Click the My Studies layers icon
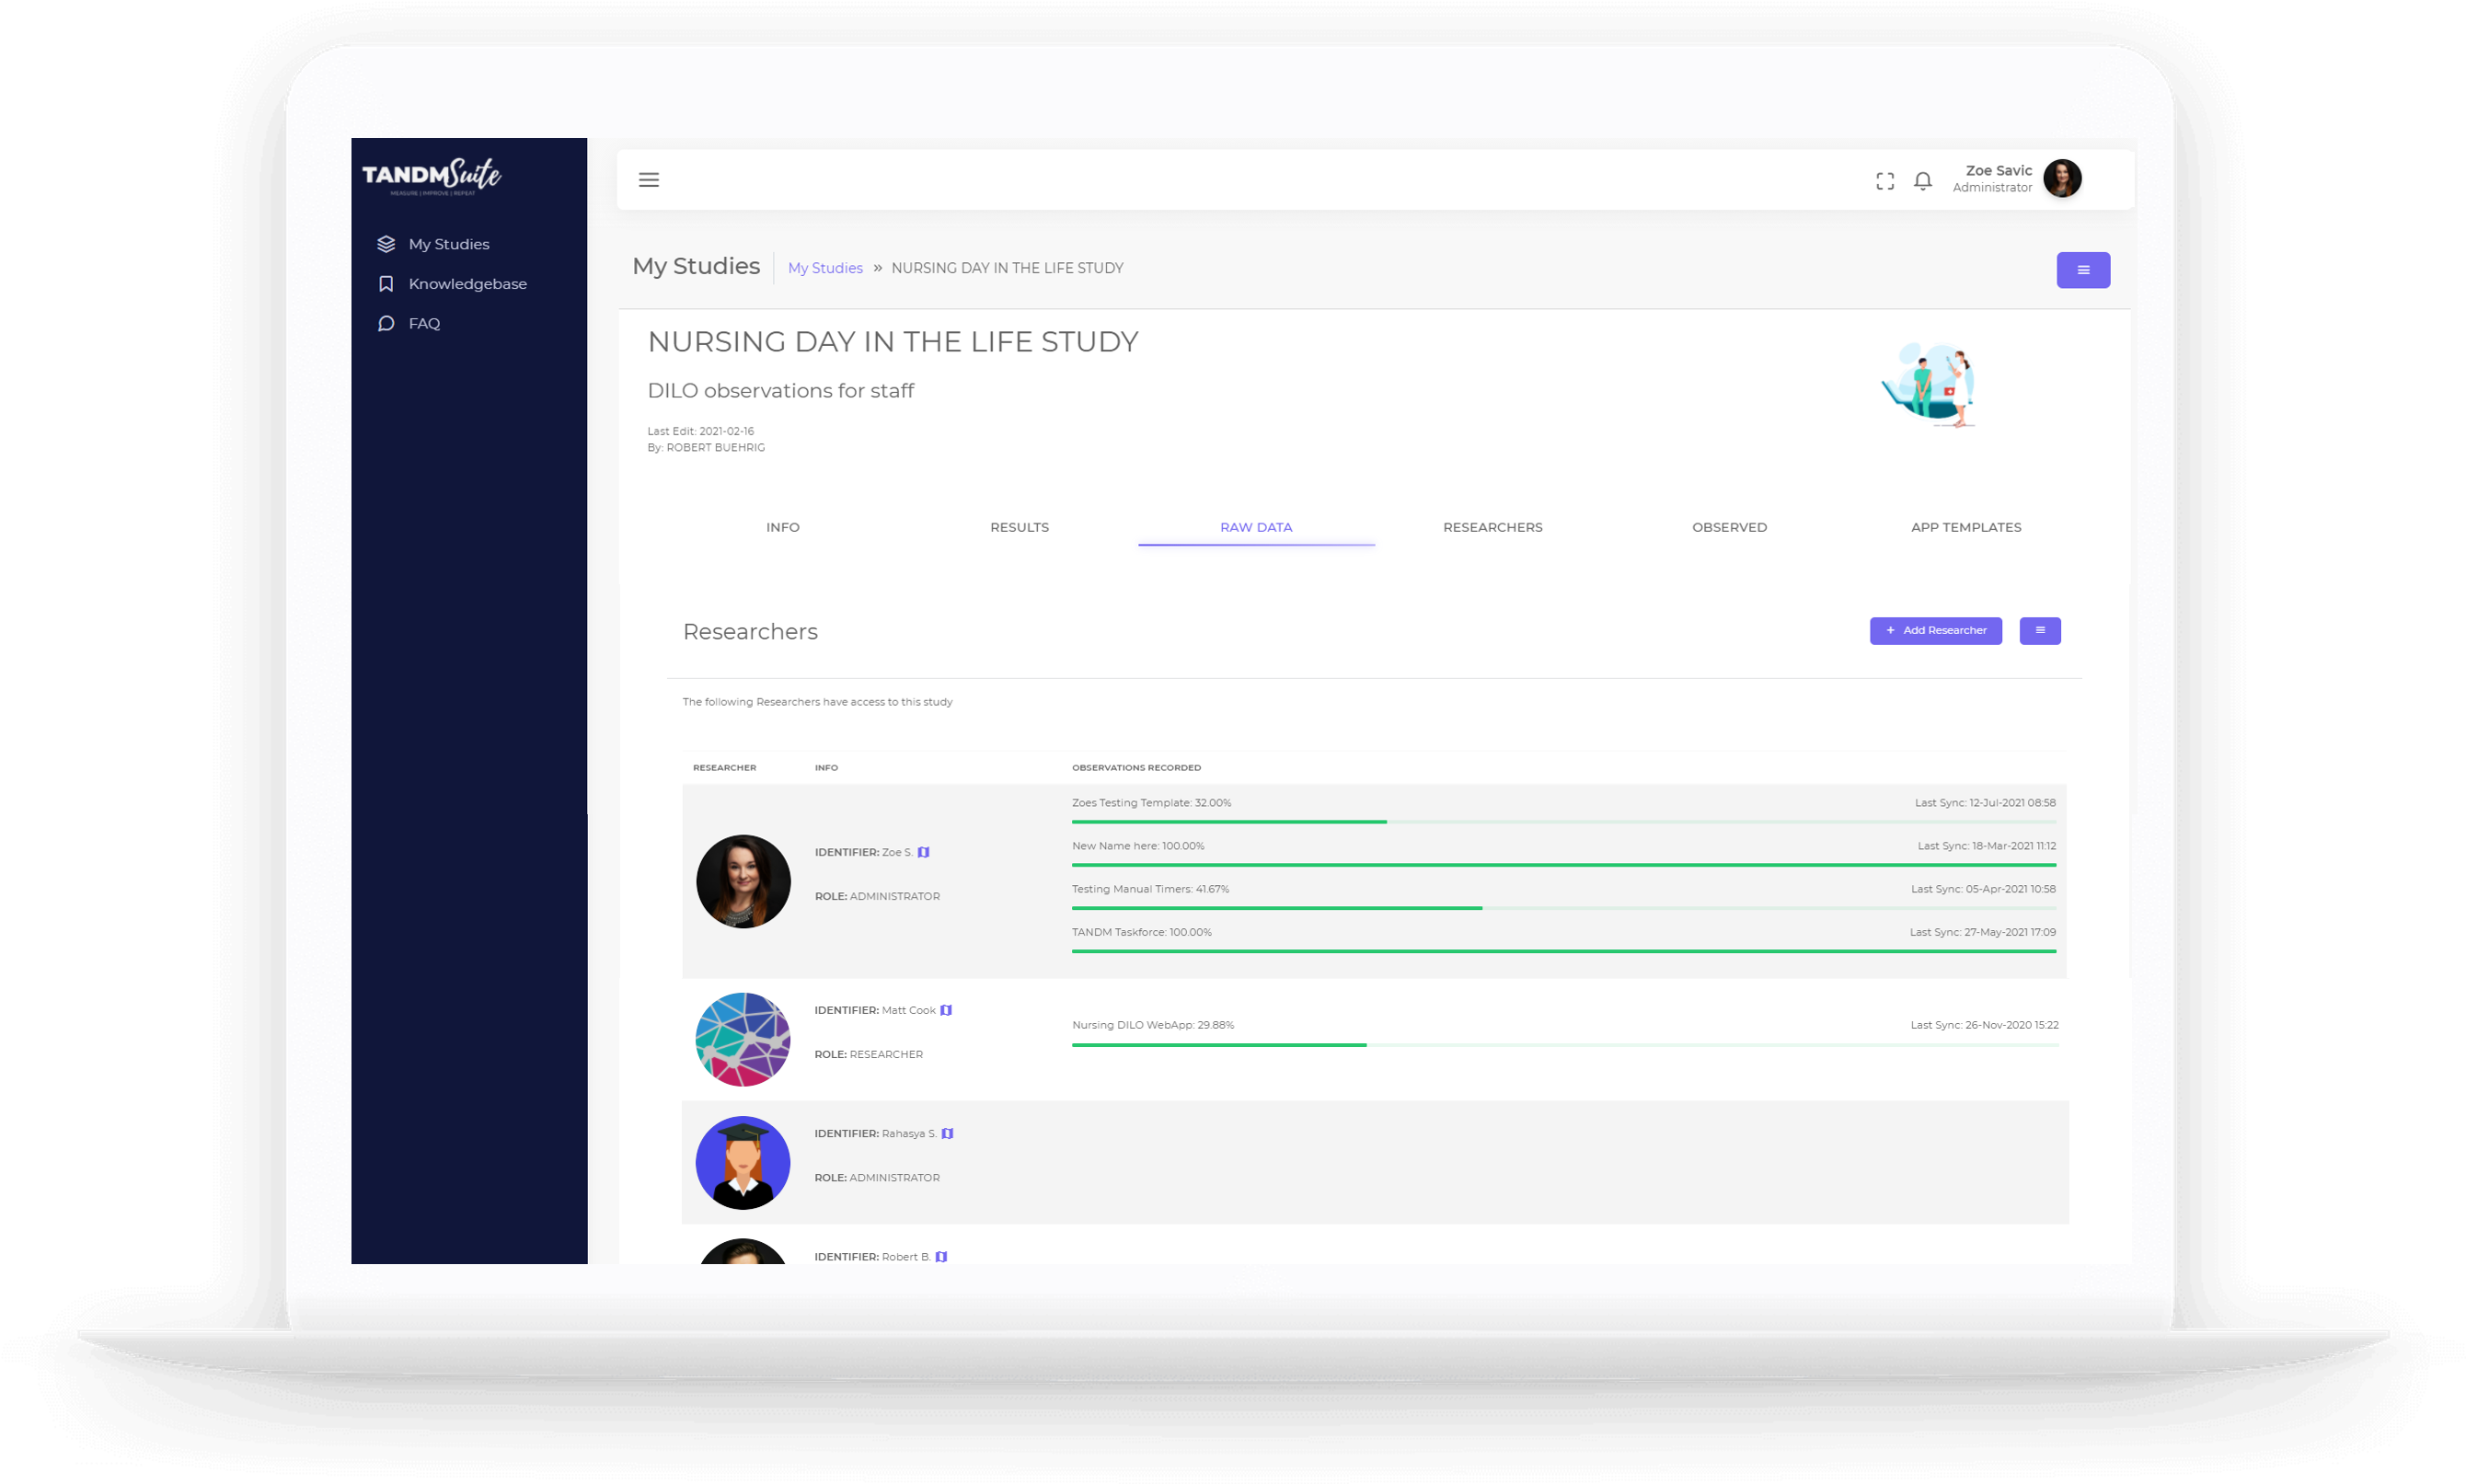This screenshot has width=2466, height=1484. point(386,244)
